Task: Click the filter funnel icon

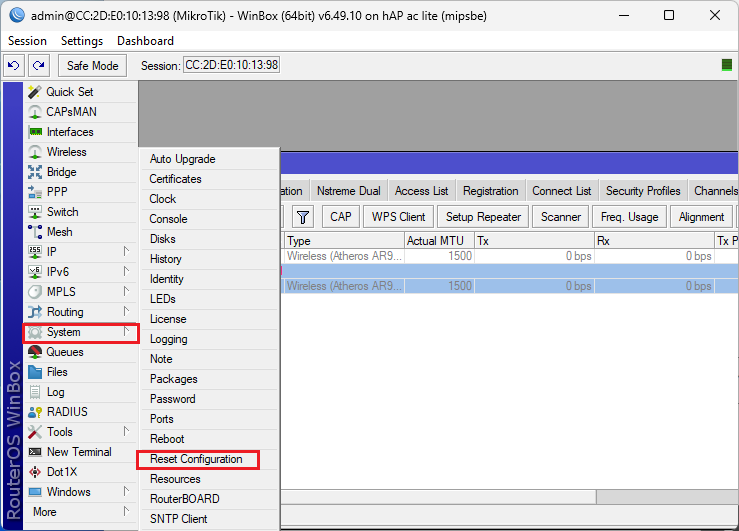Action: point(303,217)
